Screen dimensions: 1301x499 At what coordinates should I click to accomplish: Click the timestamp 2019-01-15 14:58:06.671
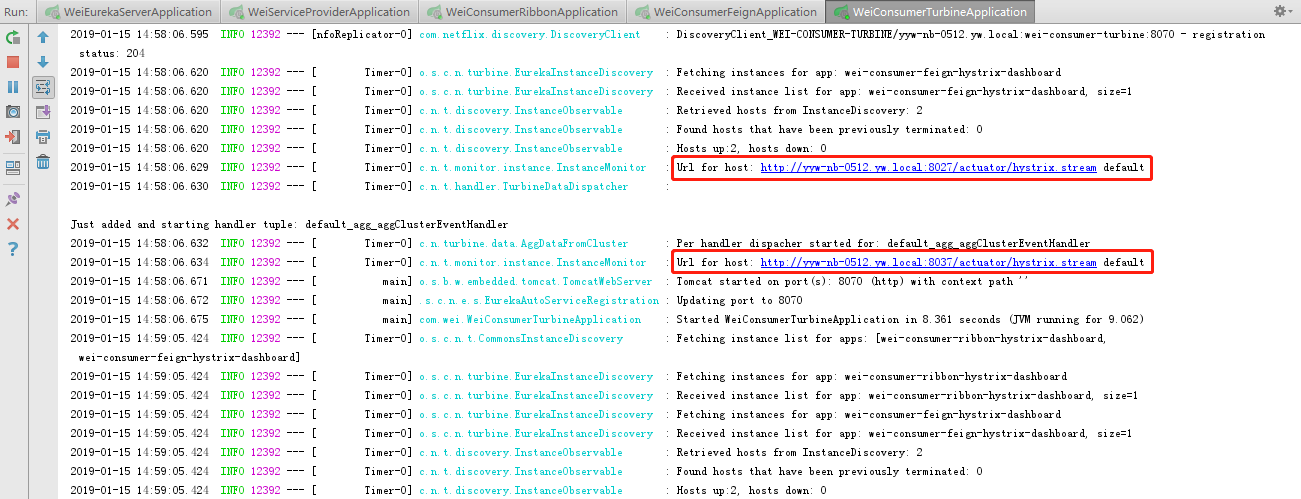coord(140,282)
